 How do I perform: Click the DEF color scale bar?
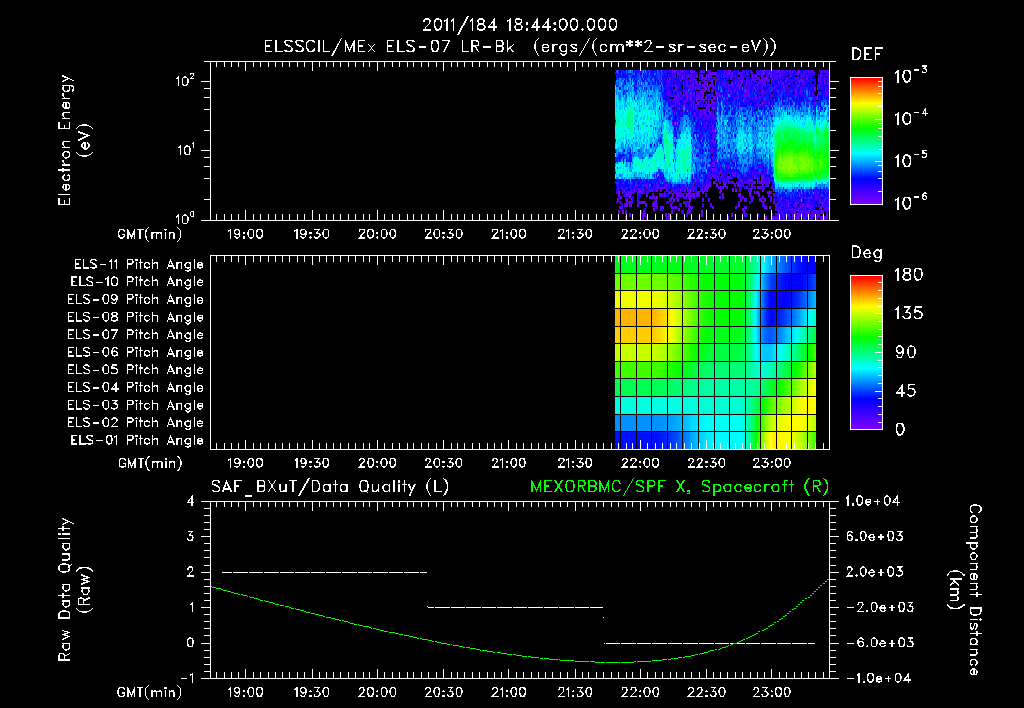(x=866, y=141)
